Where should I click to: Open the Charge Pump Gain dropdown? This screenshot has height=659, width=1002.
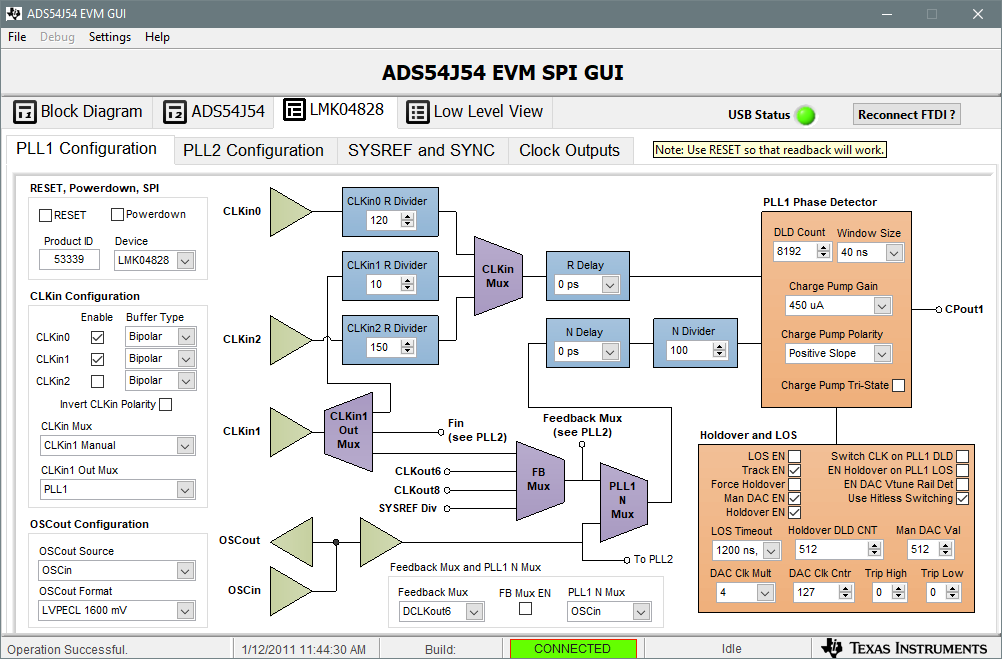tap(882, 306)
